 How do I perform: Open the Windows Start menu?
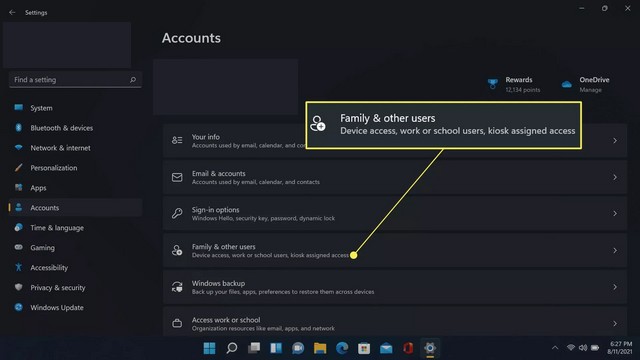click(209, 348)
